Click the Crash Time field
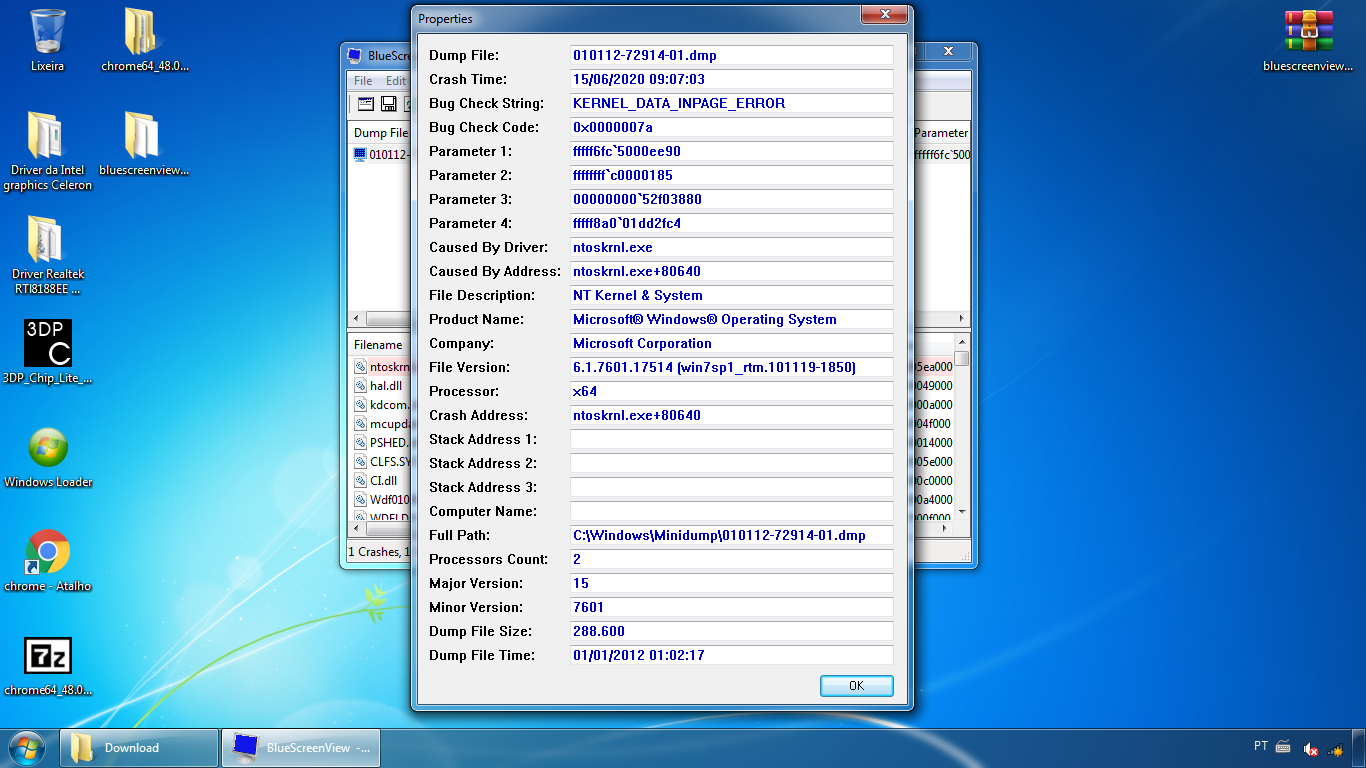 point(732,79)
